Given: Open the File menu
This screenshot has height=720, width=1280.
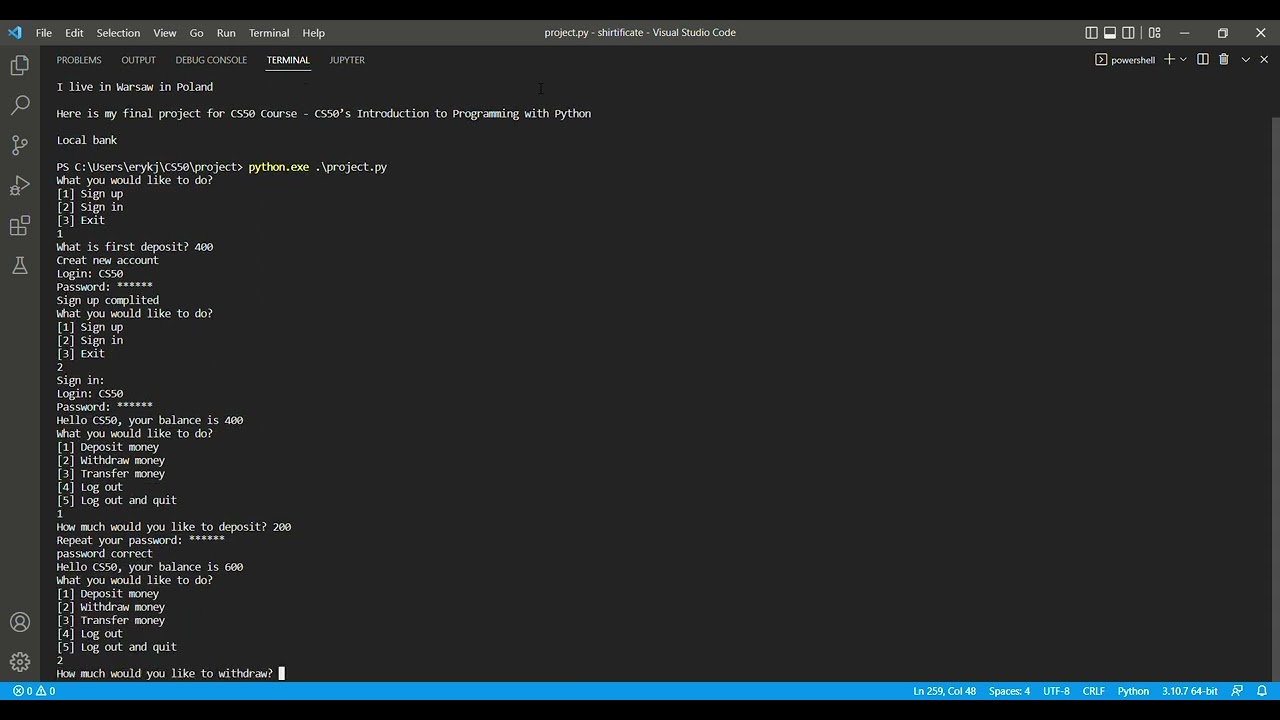Looking at the screenshot, I should click(x=44, y=33).
